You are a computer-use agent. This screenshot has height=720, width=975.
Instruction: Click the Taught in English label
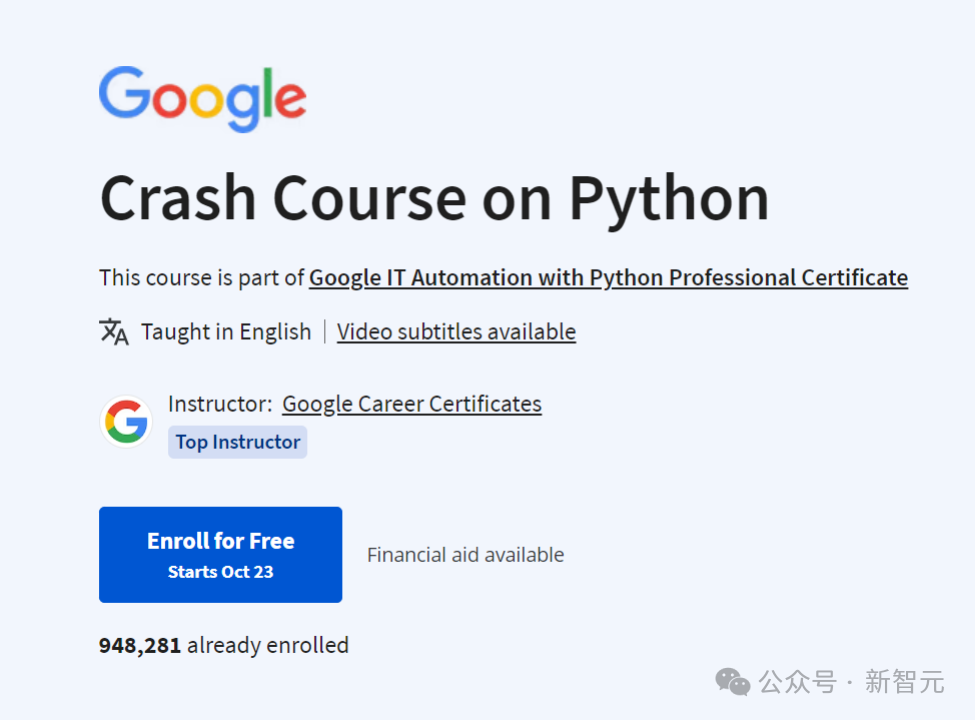click(x=226, y=332)
